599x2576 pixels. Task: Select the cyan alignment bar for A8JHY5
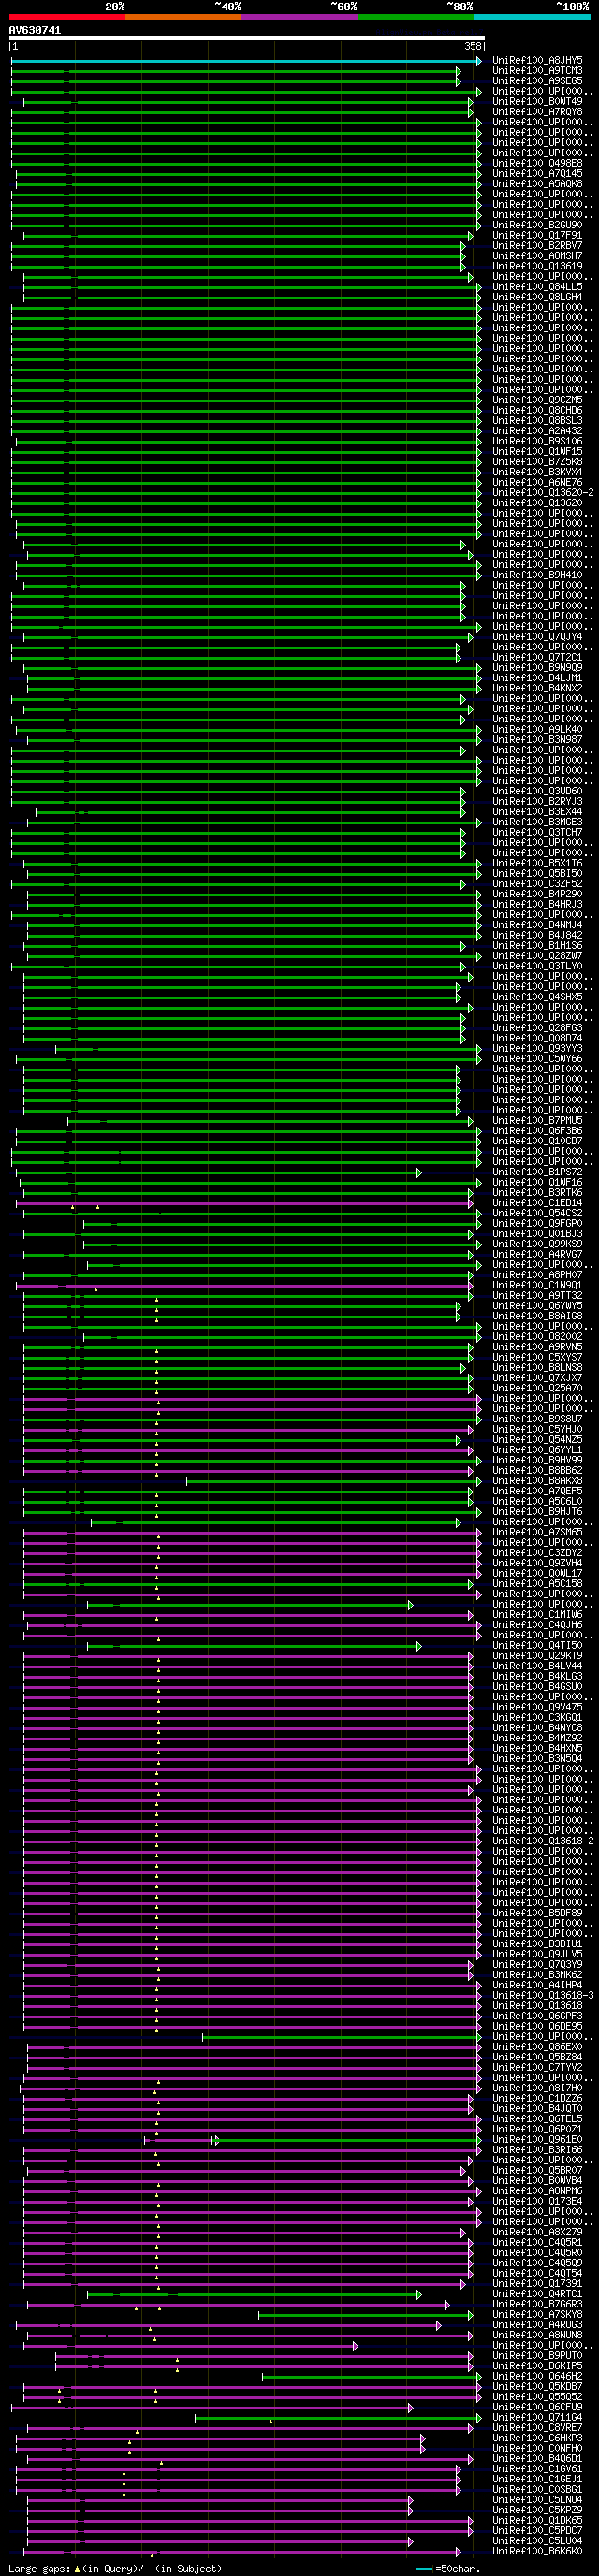click(x=246, y=61)
